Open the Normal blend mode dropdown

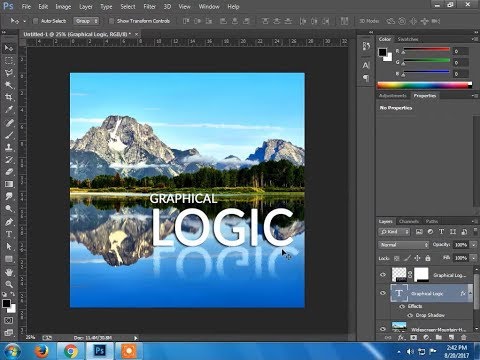pyautogui.click(x=404, y=245)
